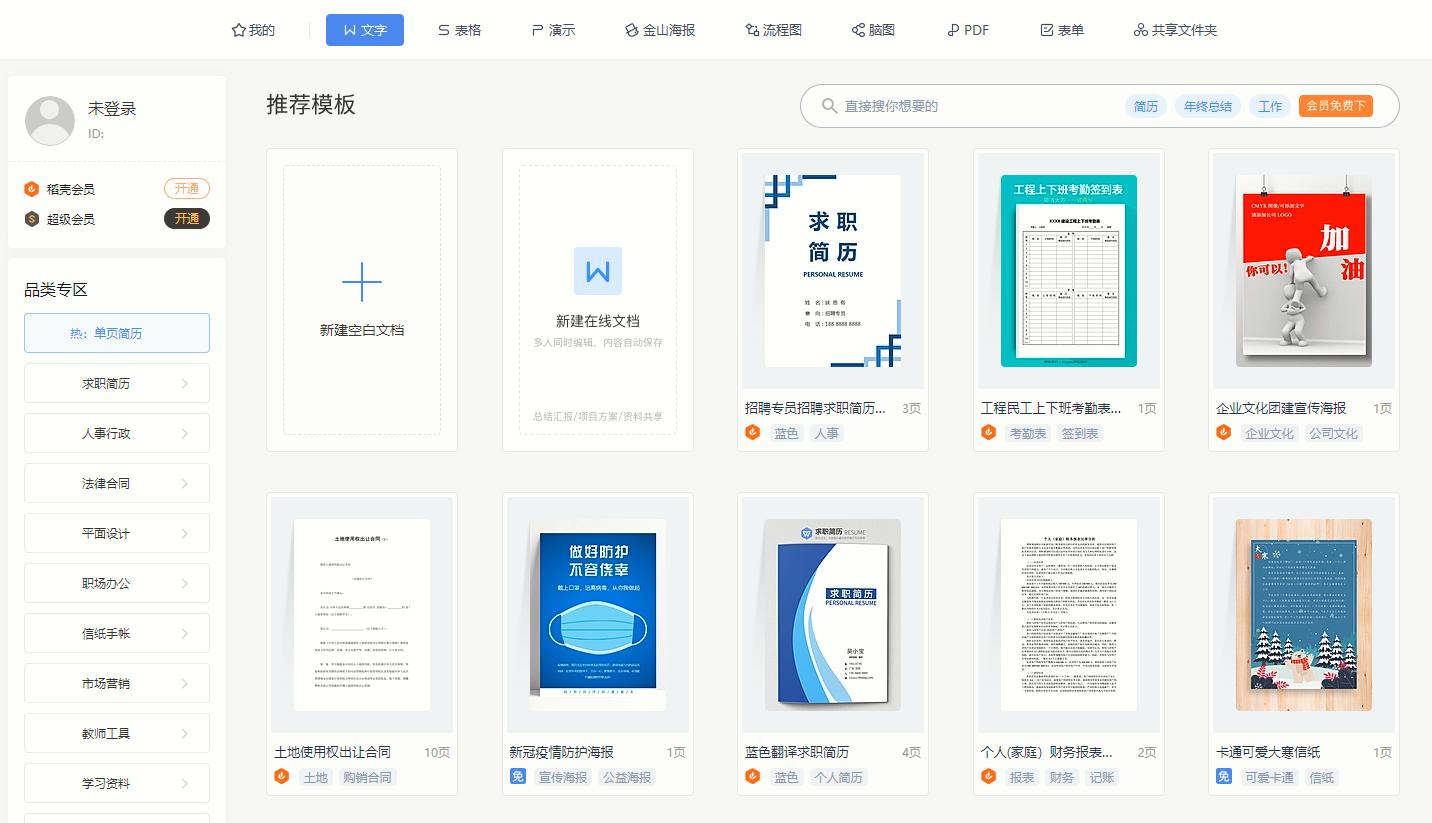Open the PDF section
The width and height of the screenshot is (1432, 823).
click(966, 30)
